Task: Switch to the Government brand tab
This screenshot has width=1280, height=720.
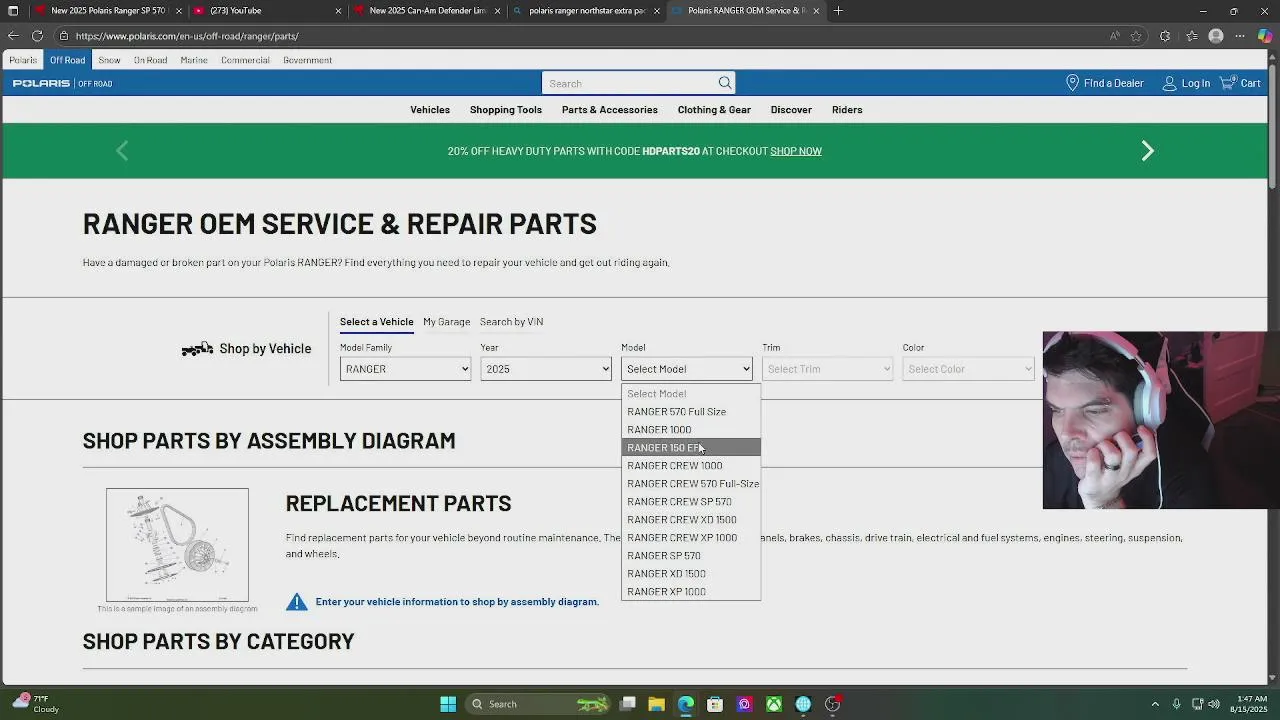Action: pos(307,60)
